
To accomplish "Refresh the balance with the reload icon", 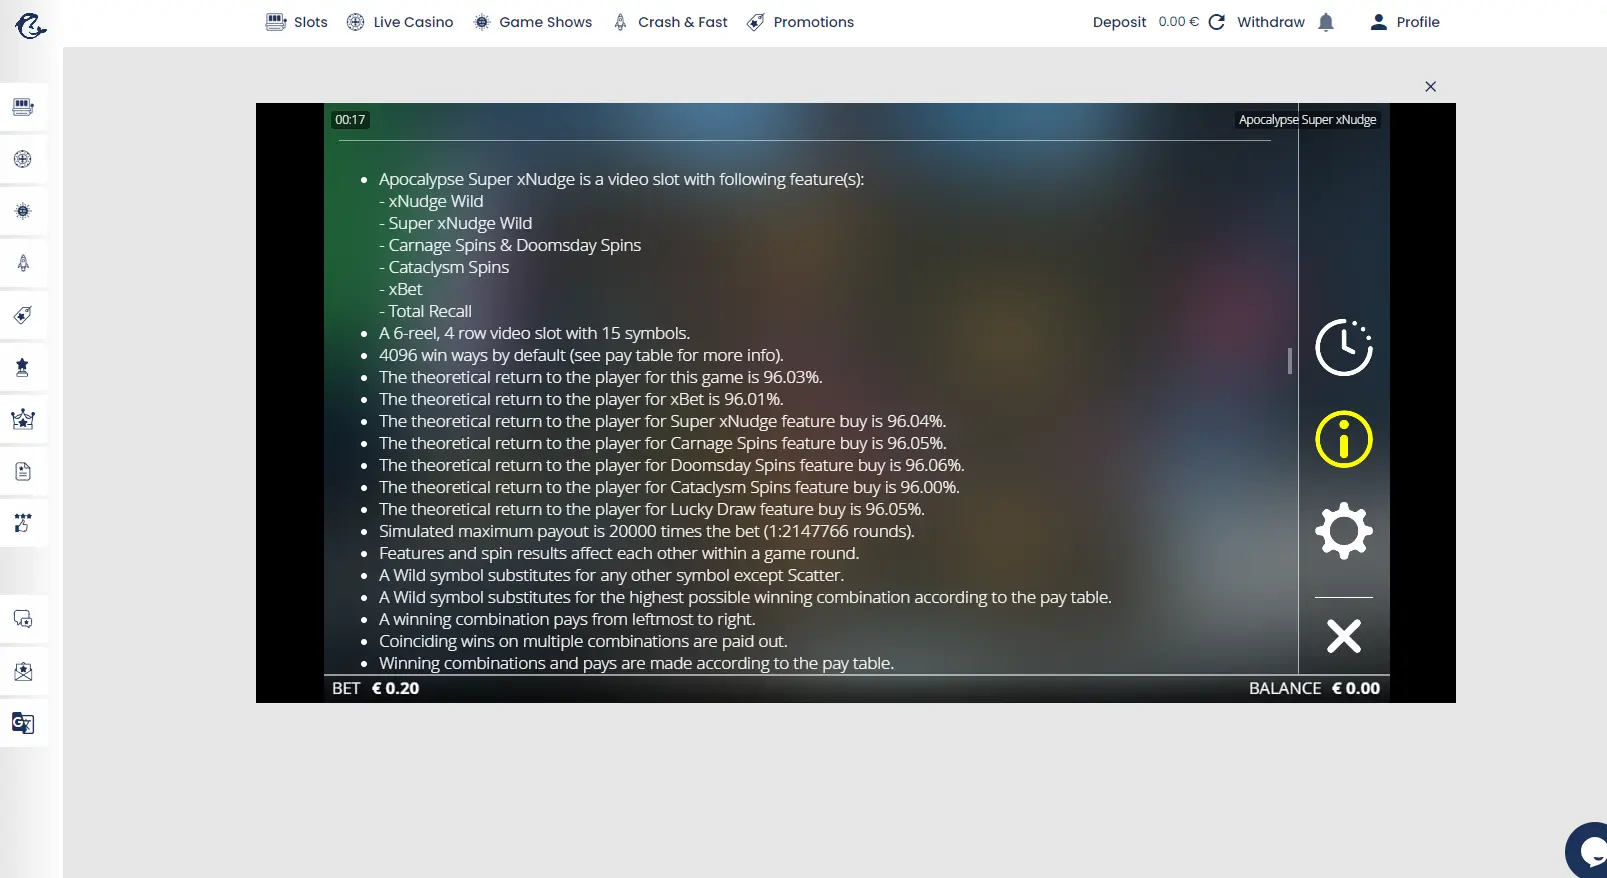I will click(1216, 22).
